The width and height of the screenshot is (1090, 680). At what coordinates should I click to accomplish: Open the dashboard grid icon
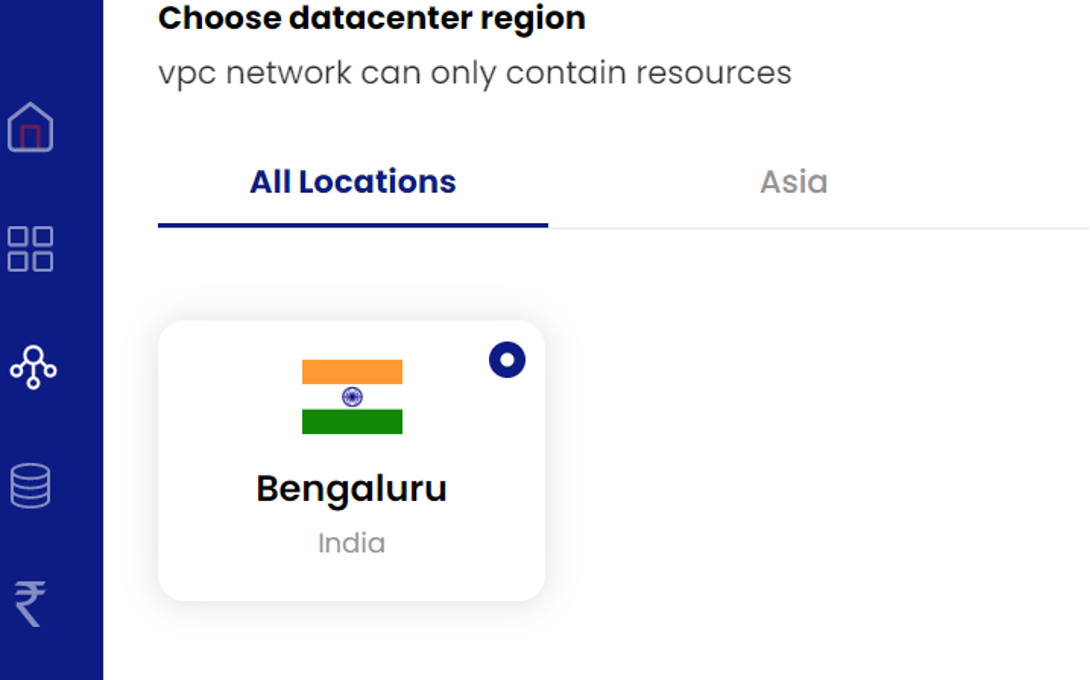pyautogui.click(x=30, y=249)
